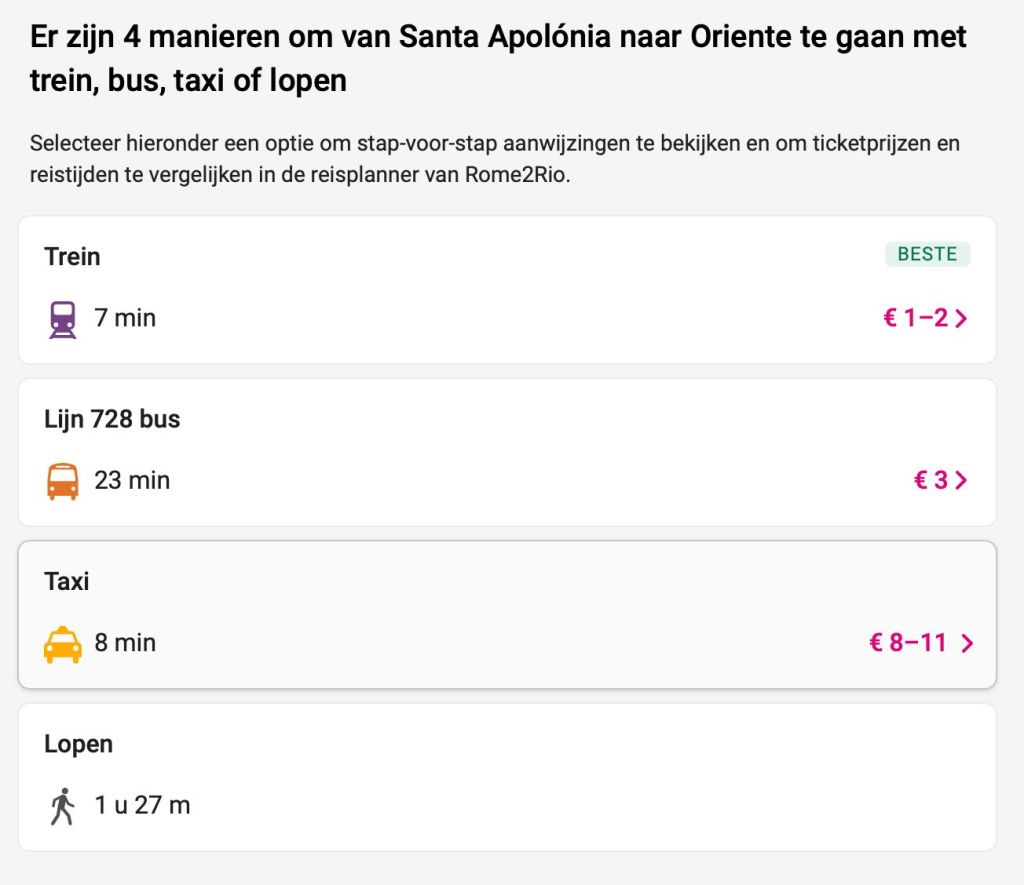Screen dimensions: 1024x885
Task: Click the orange bus icon
Action: pos(63,481)
